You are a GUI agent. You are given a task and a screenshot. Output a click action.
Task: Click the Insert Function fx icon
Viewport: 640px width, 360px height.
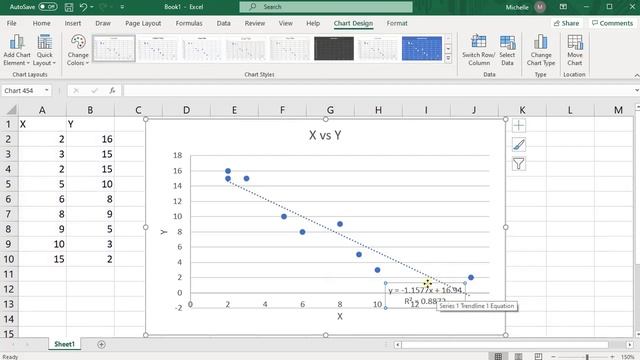[112, 91]
